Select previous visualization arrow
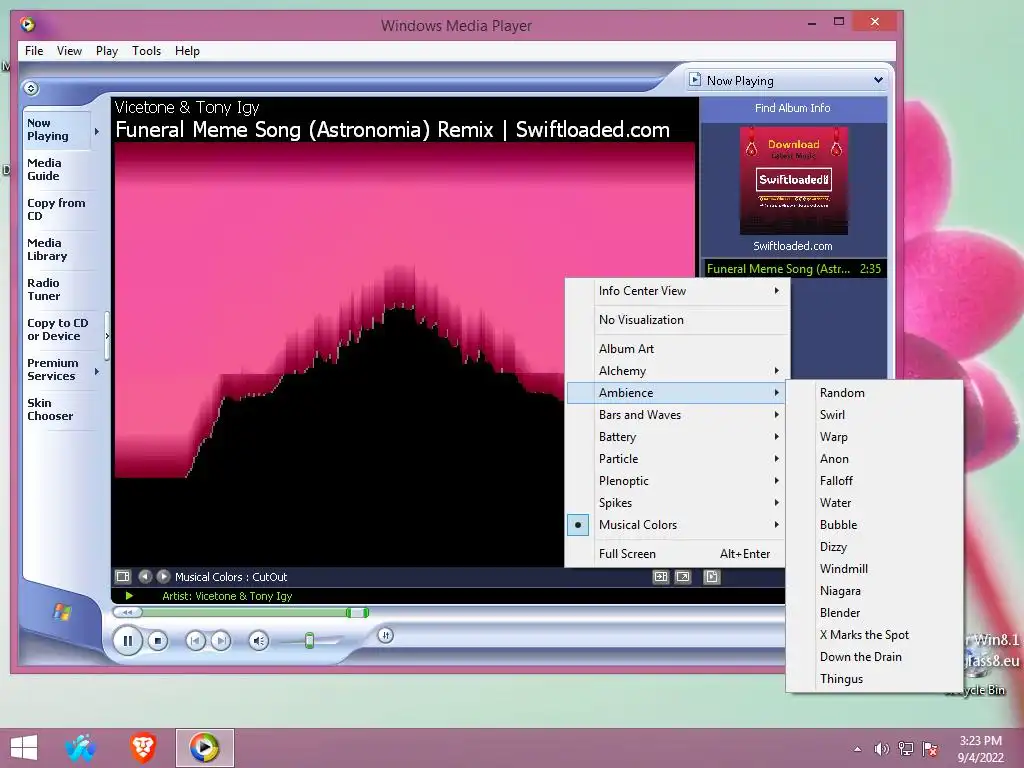1024x768 pixels. click(145, 577)
